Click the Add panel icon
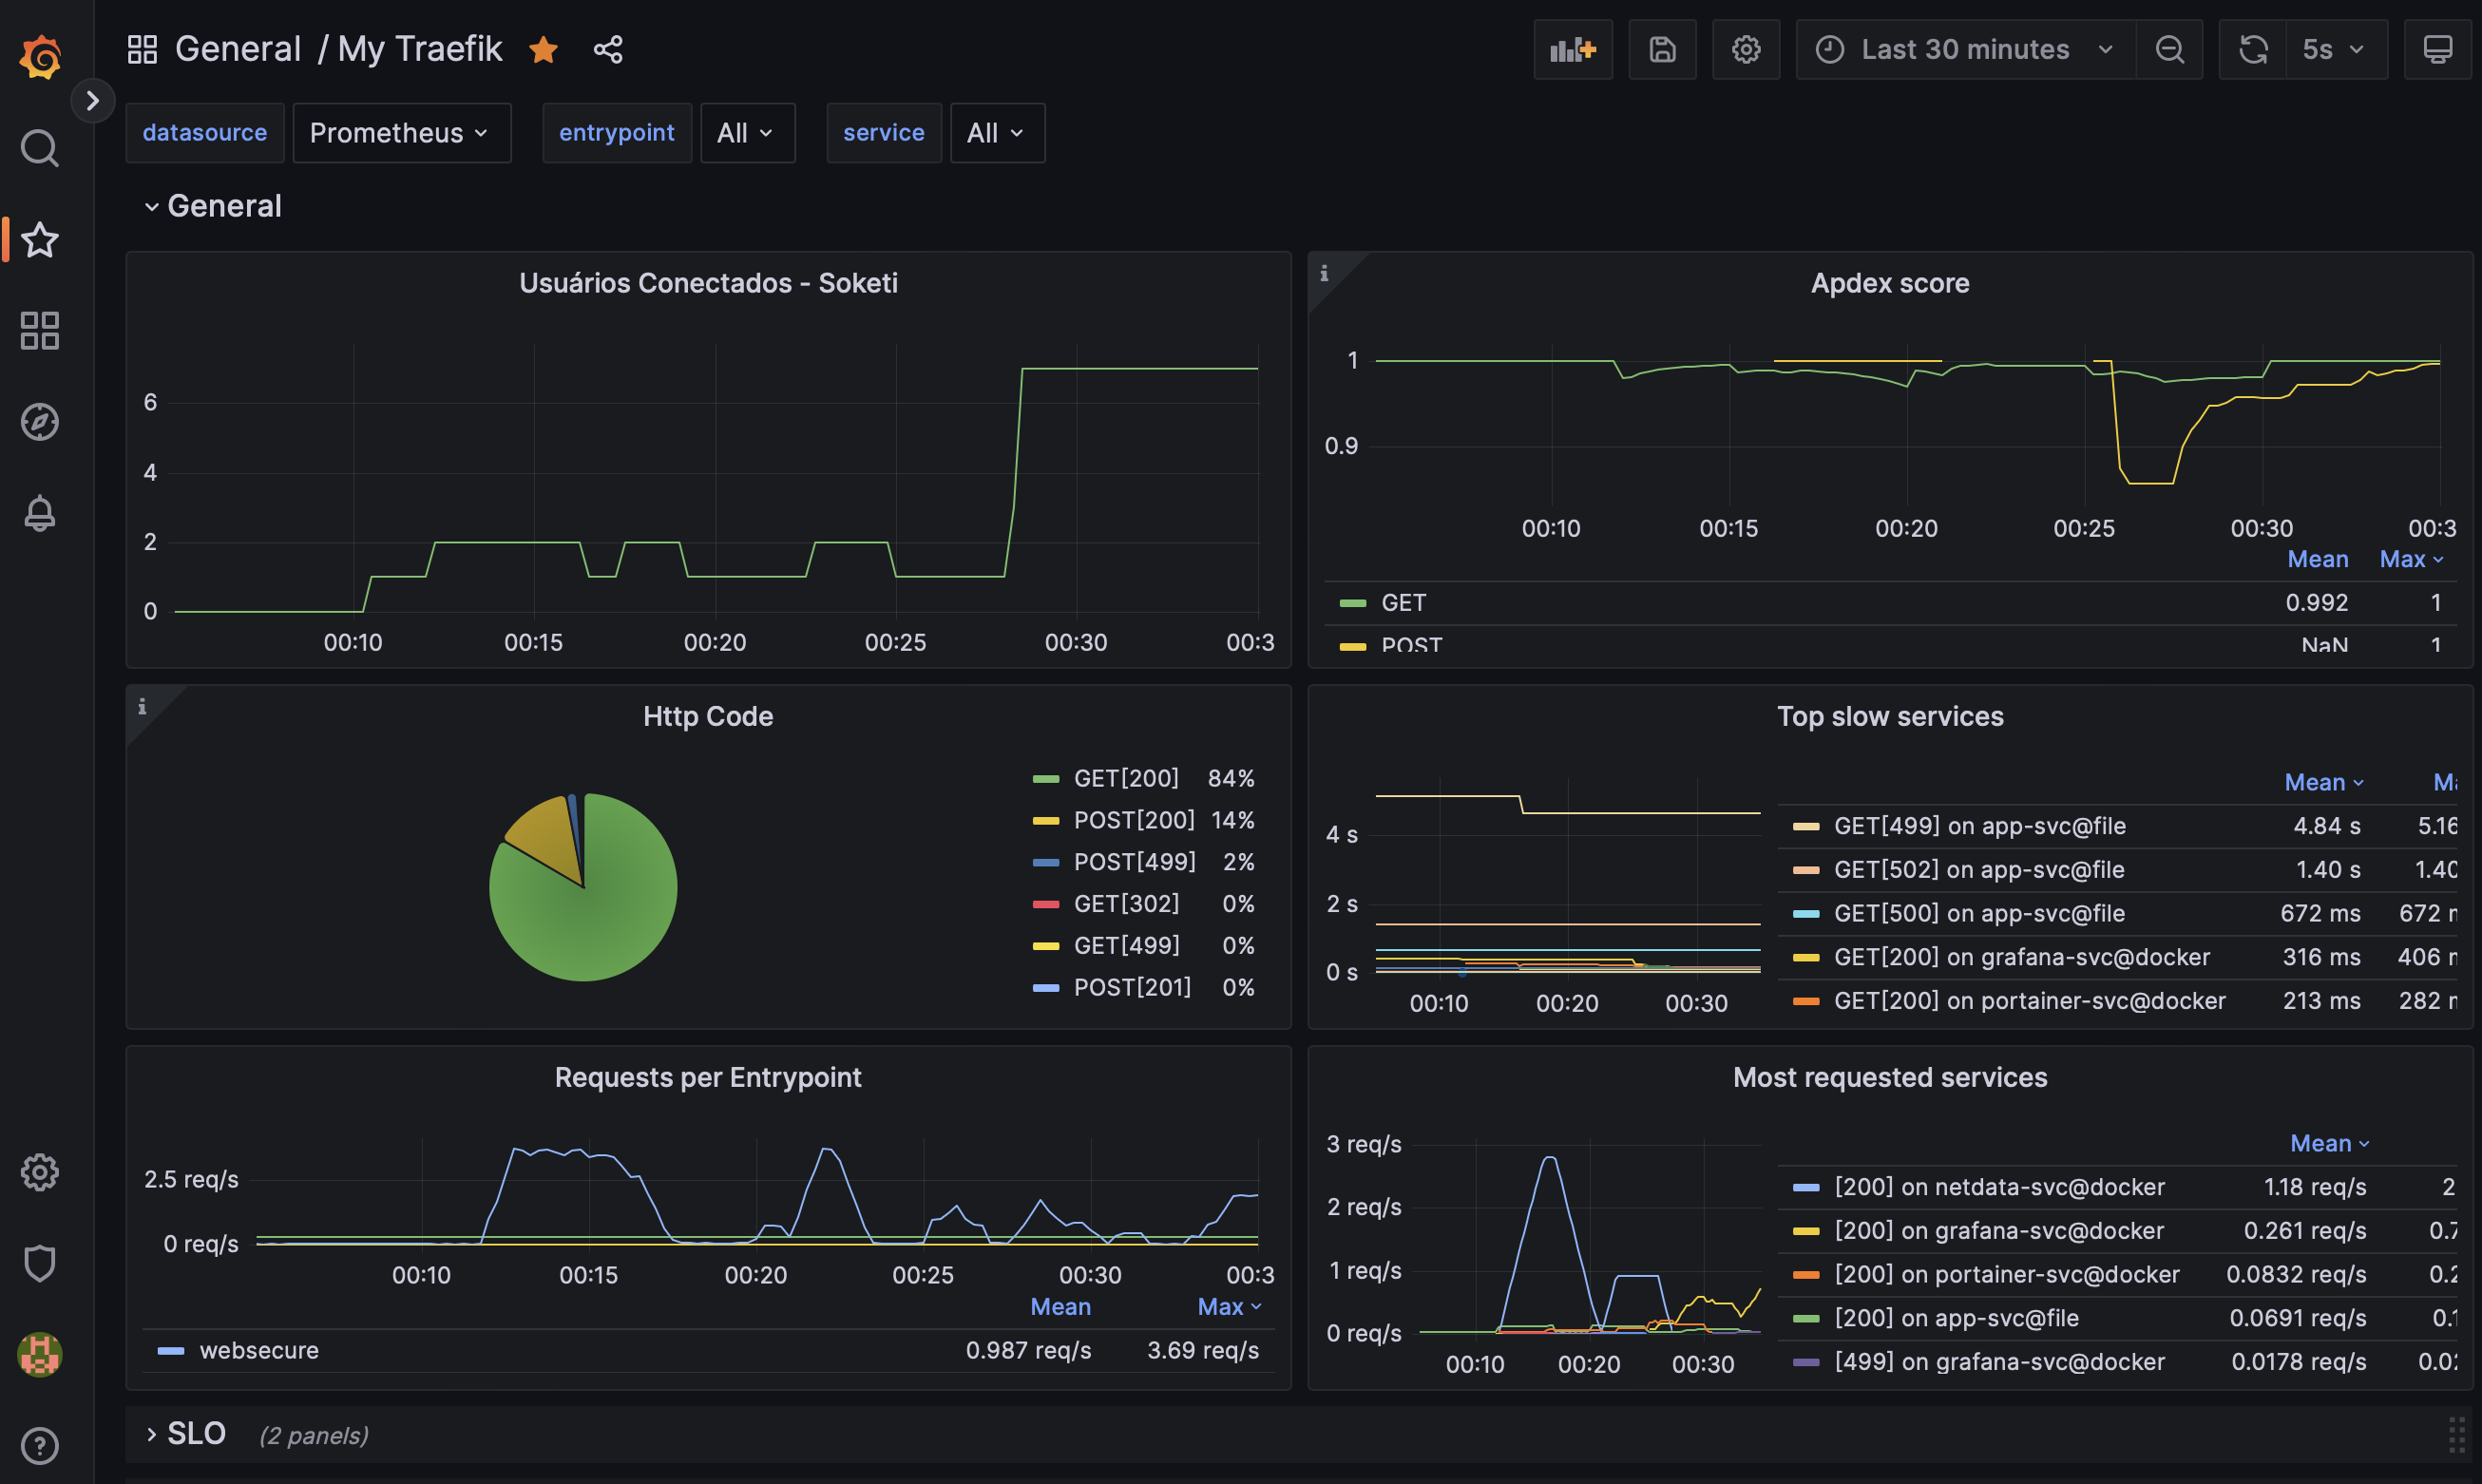 click(1572, 49)
